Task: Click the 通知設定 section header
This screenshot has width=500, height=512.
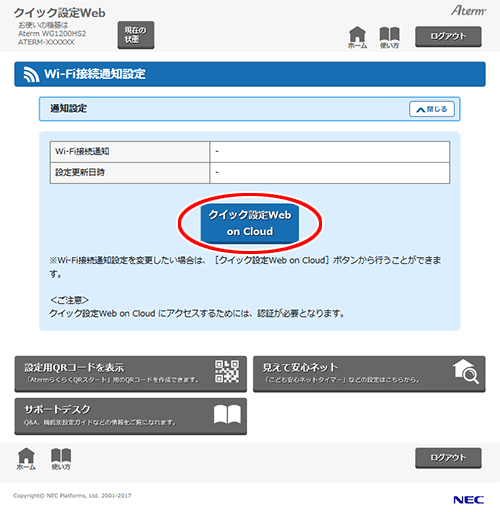Action: click(250, 109)
